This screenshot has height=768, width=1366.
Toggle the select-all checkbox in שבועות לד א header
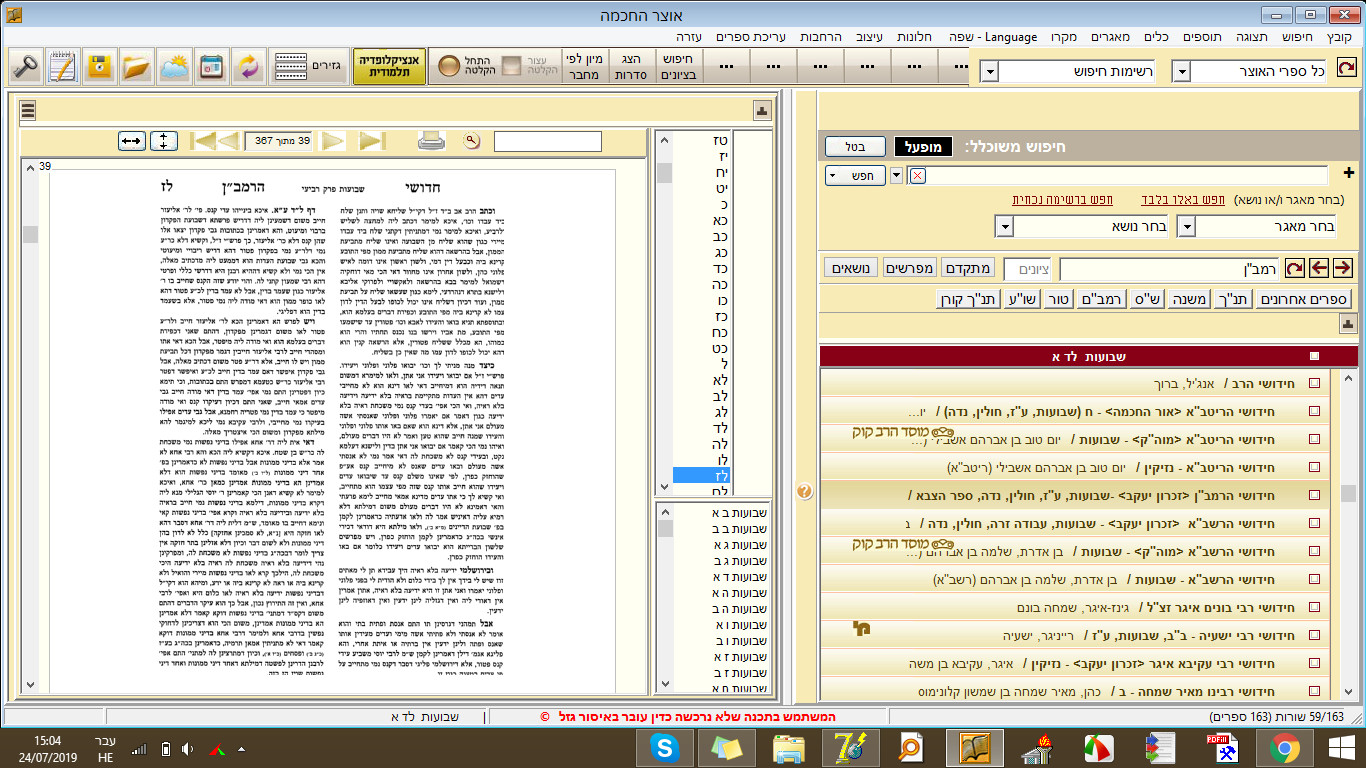tap(1315, 356)
